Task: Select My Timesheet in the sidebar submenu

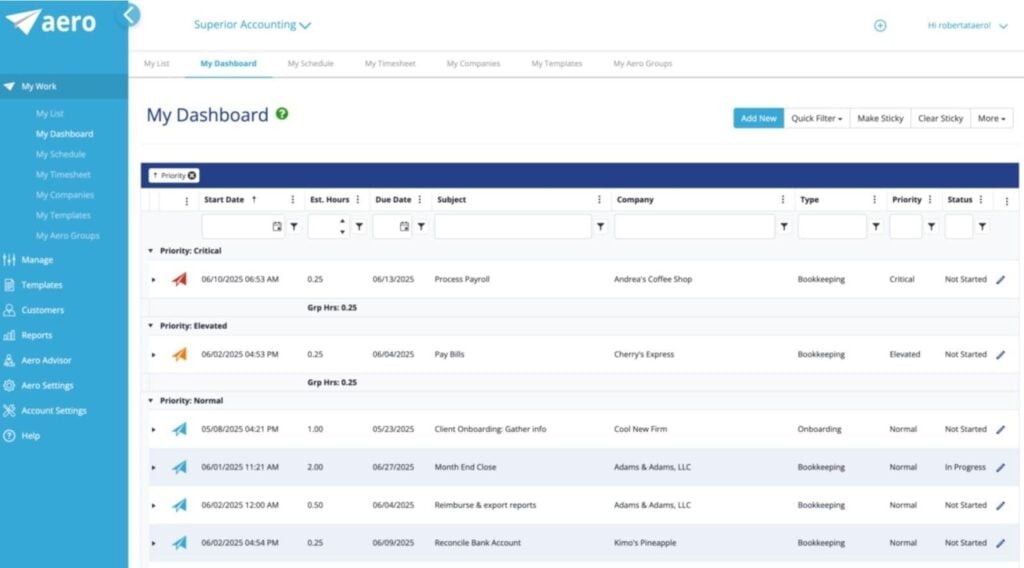Action: [63, 174]
